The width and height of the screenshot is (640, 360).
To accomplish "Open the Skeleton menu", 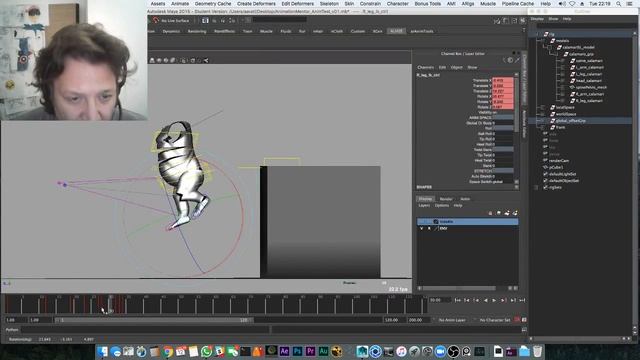I will click(329, 3).
